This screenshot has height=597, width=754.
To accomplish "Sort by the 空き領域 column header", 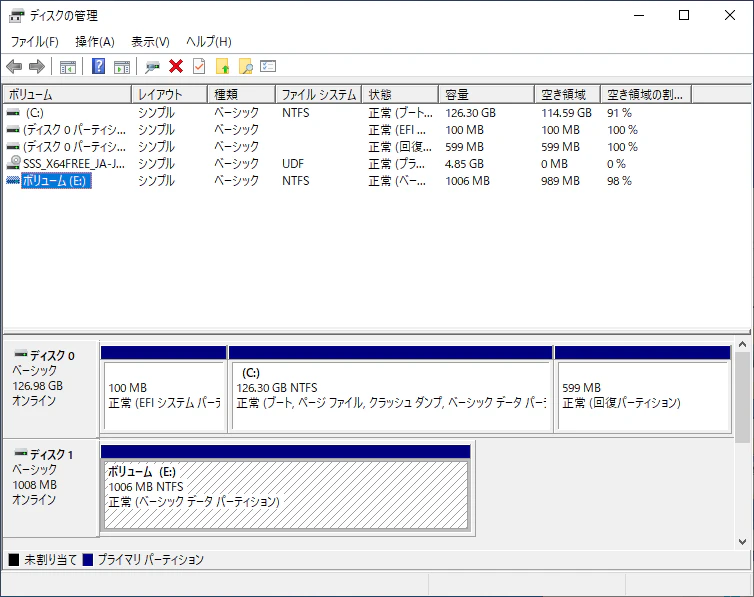I will tap(567, 94).
